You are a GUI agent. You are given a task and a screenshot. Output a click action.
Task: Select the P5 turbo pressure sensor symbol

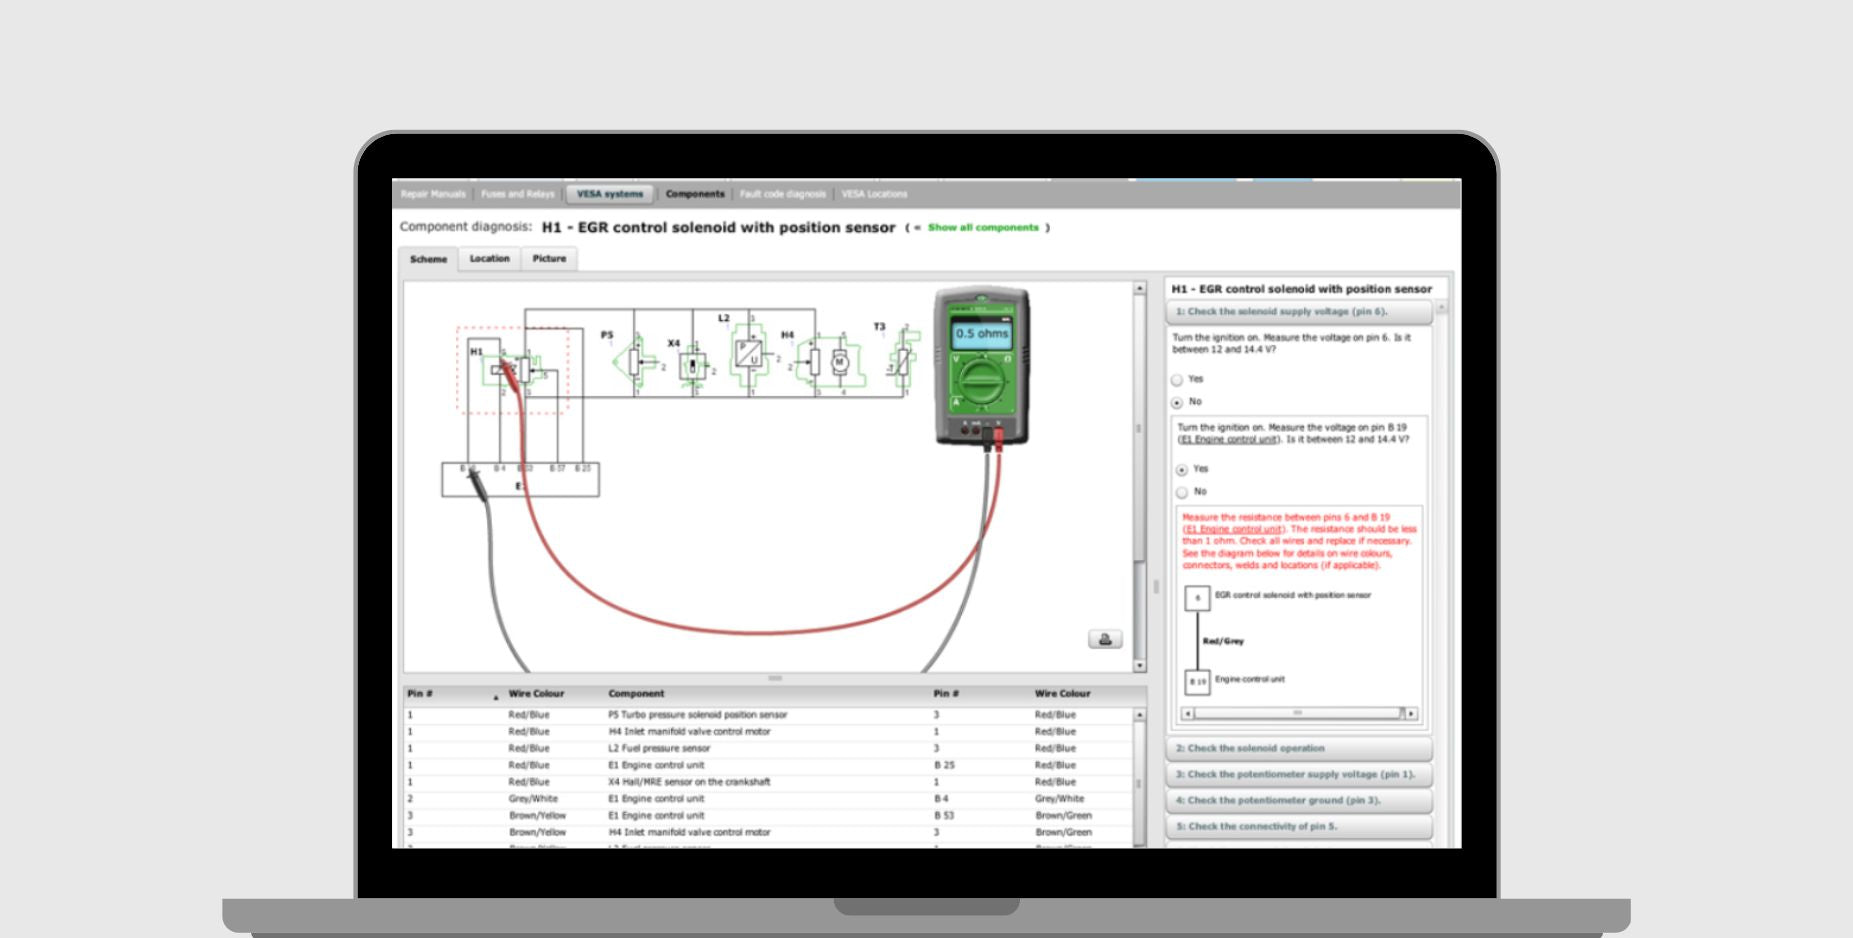[x=634, y=361]
